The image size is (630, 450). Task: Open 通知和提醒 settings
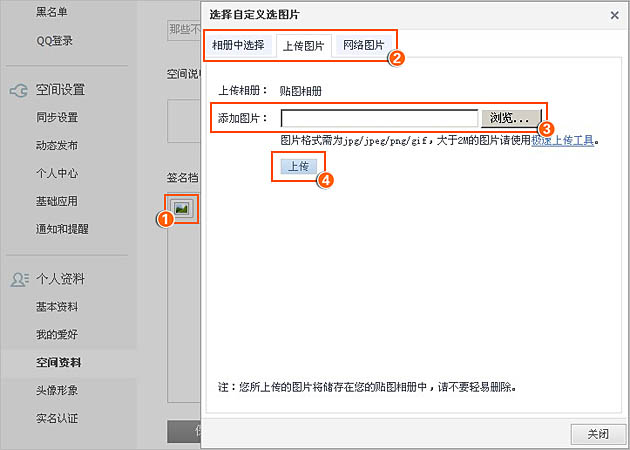pyautogui.click(x=62, y=229)
